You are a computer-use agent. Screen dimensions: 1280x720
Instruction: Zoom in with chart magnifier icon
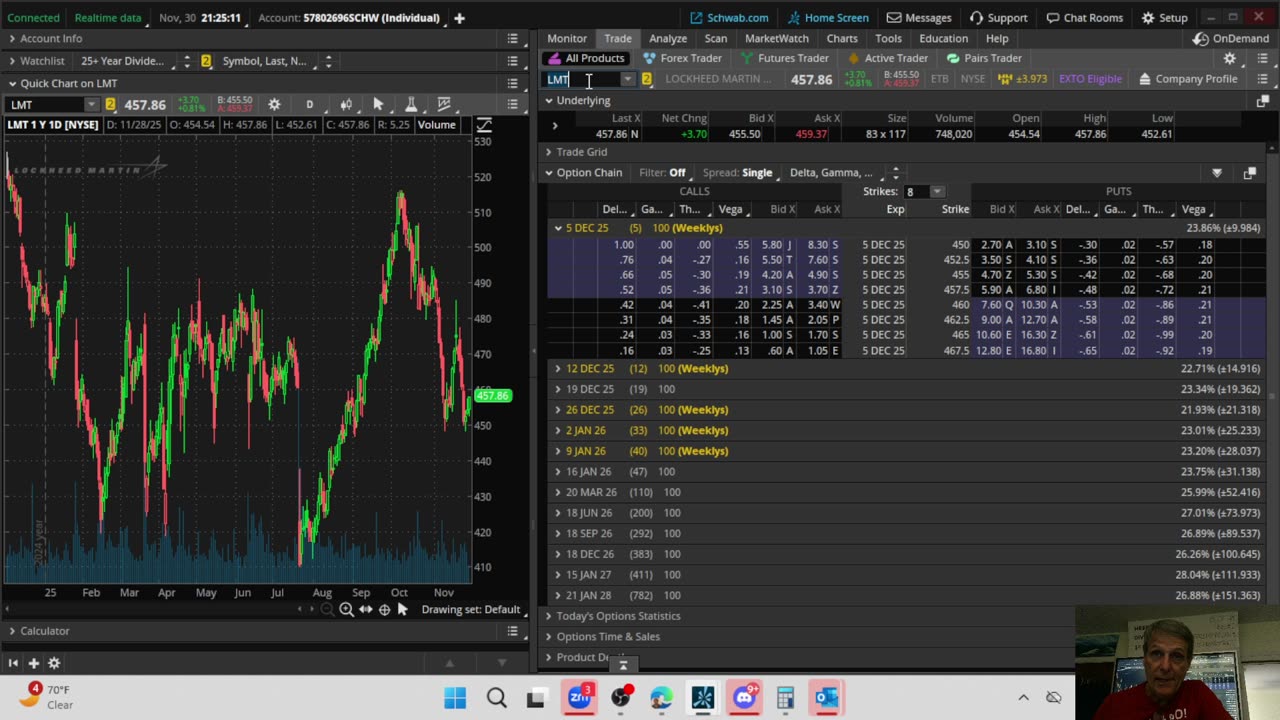[346, 609]
